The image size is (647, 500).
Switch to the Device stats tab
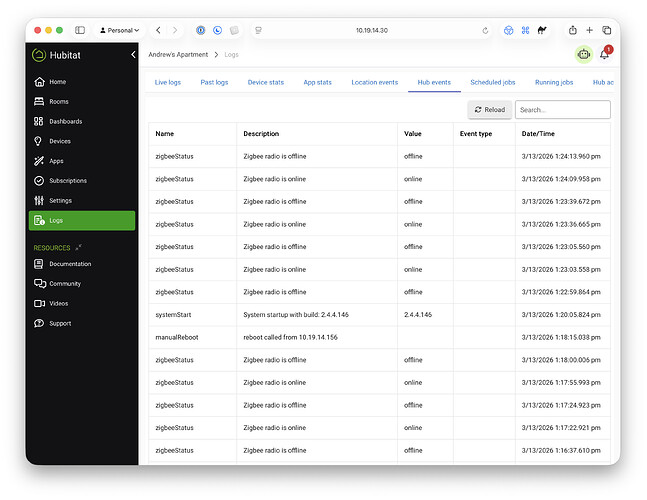[266, 82]
